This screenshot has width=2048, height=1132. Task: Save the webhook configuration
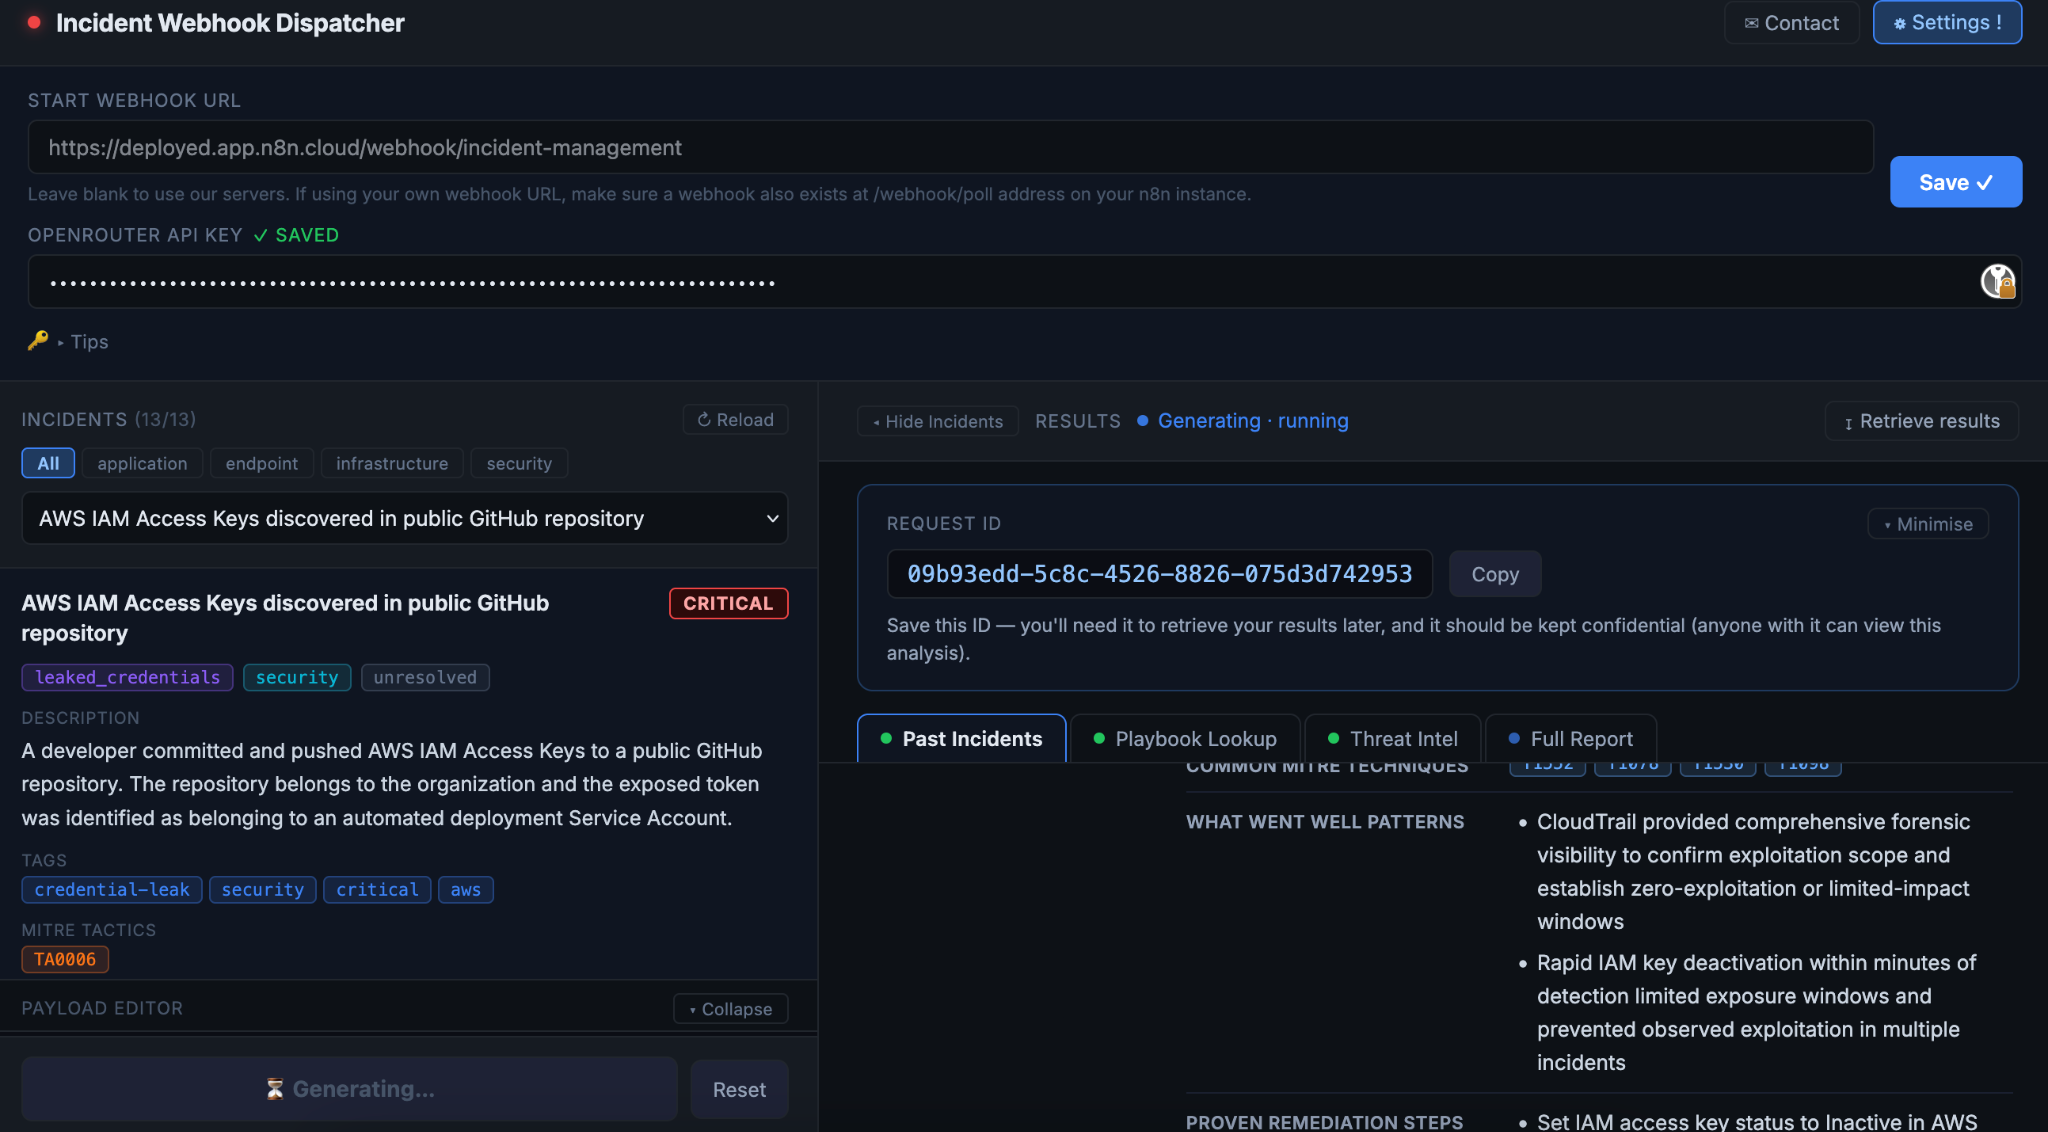point(1955,182)
